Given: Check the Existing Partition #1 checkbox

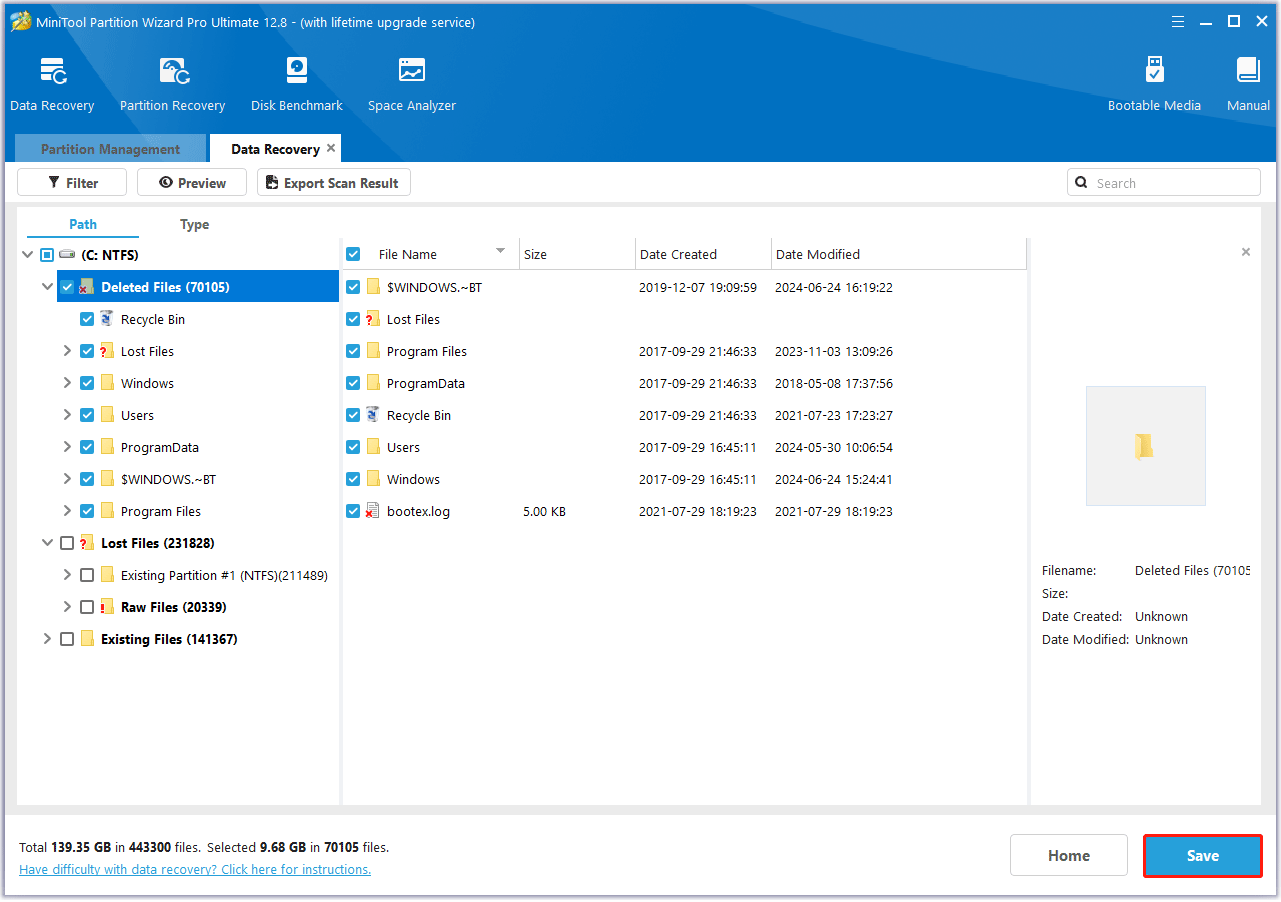Looking at the screenshot, I should [x=87, y=575].
